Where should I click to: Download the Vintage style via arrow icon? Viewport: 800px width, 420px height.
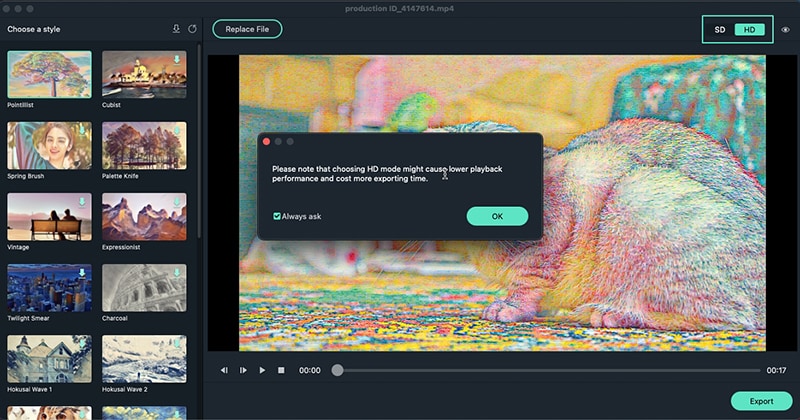82,202
